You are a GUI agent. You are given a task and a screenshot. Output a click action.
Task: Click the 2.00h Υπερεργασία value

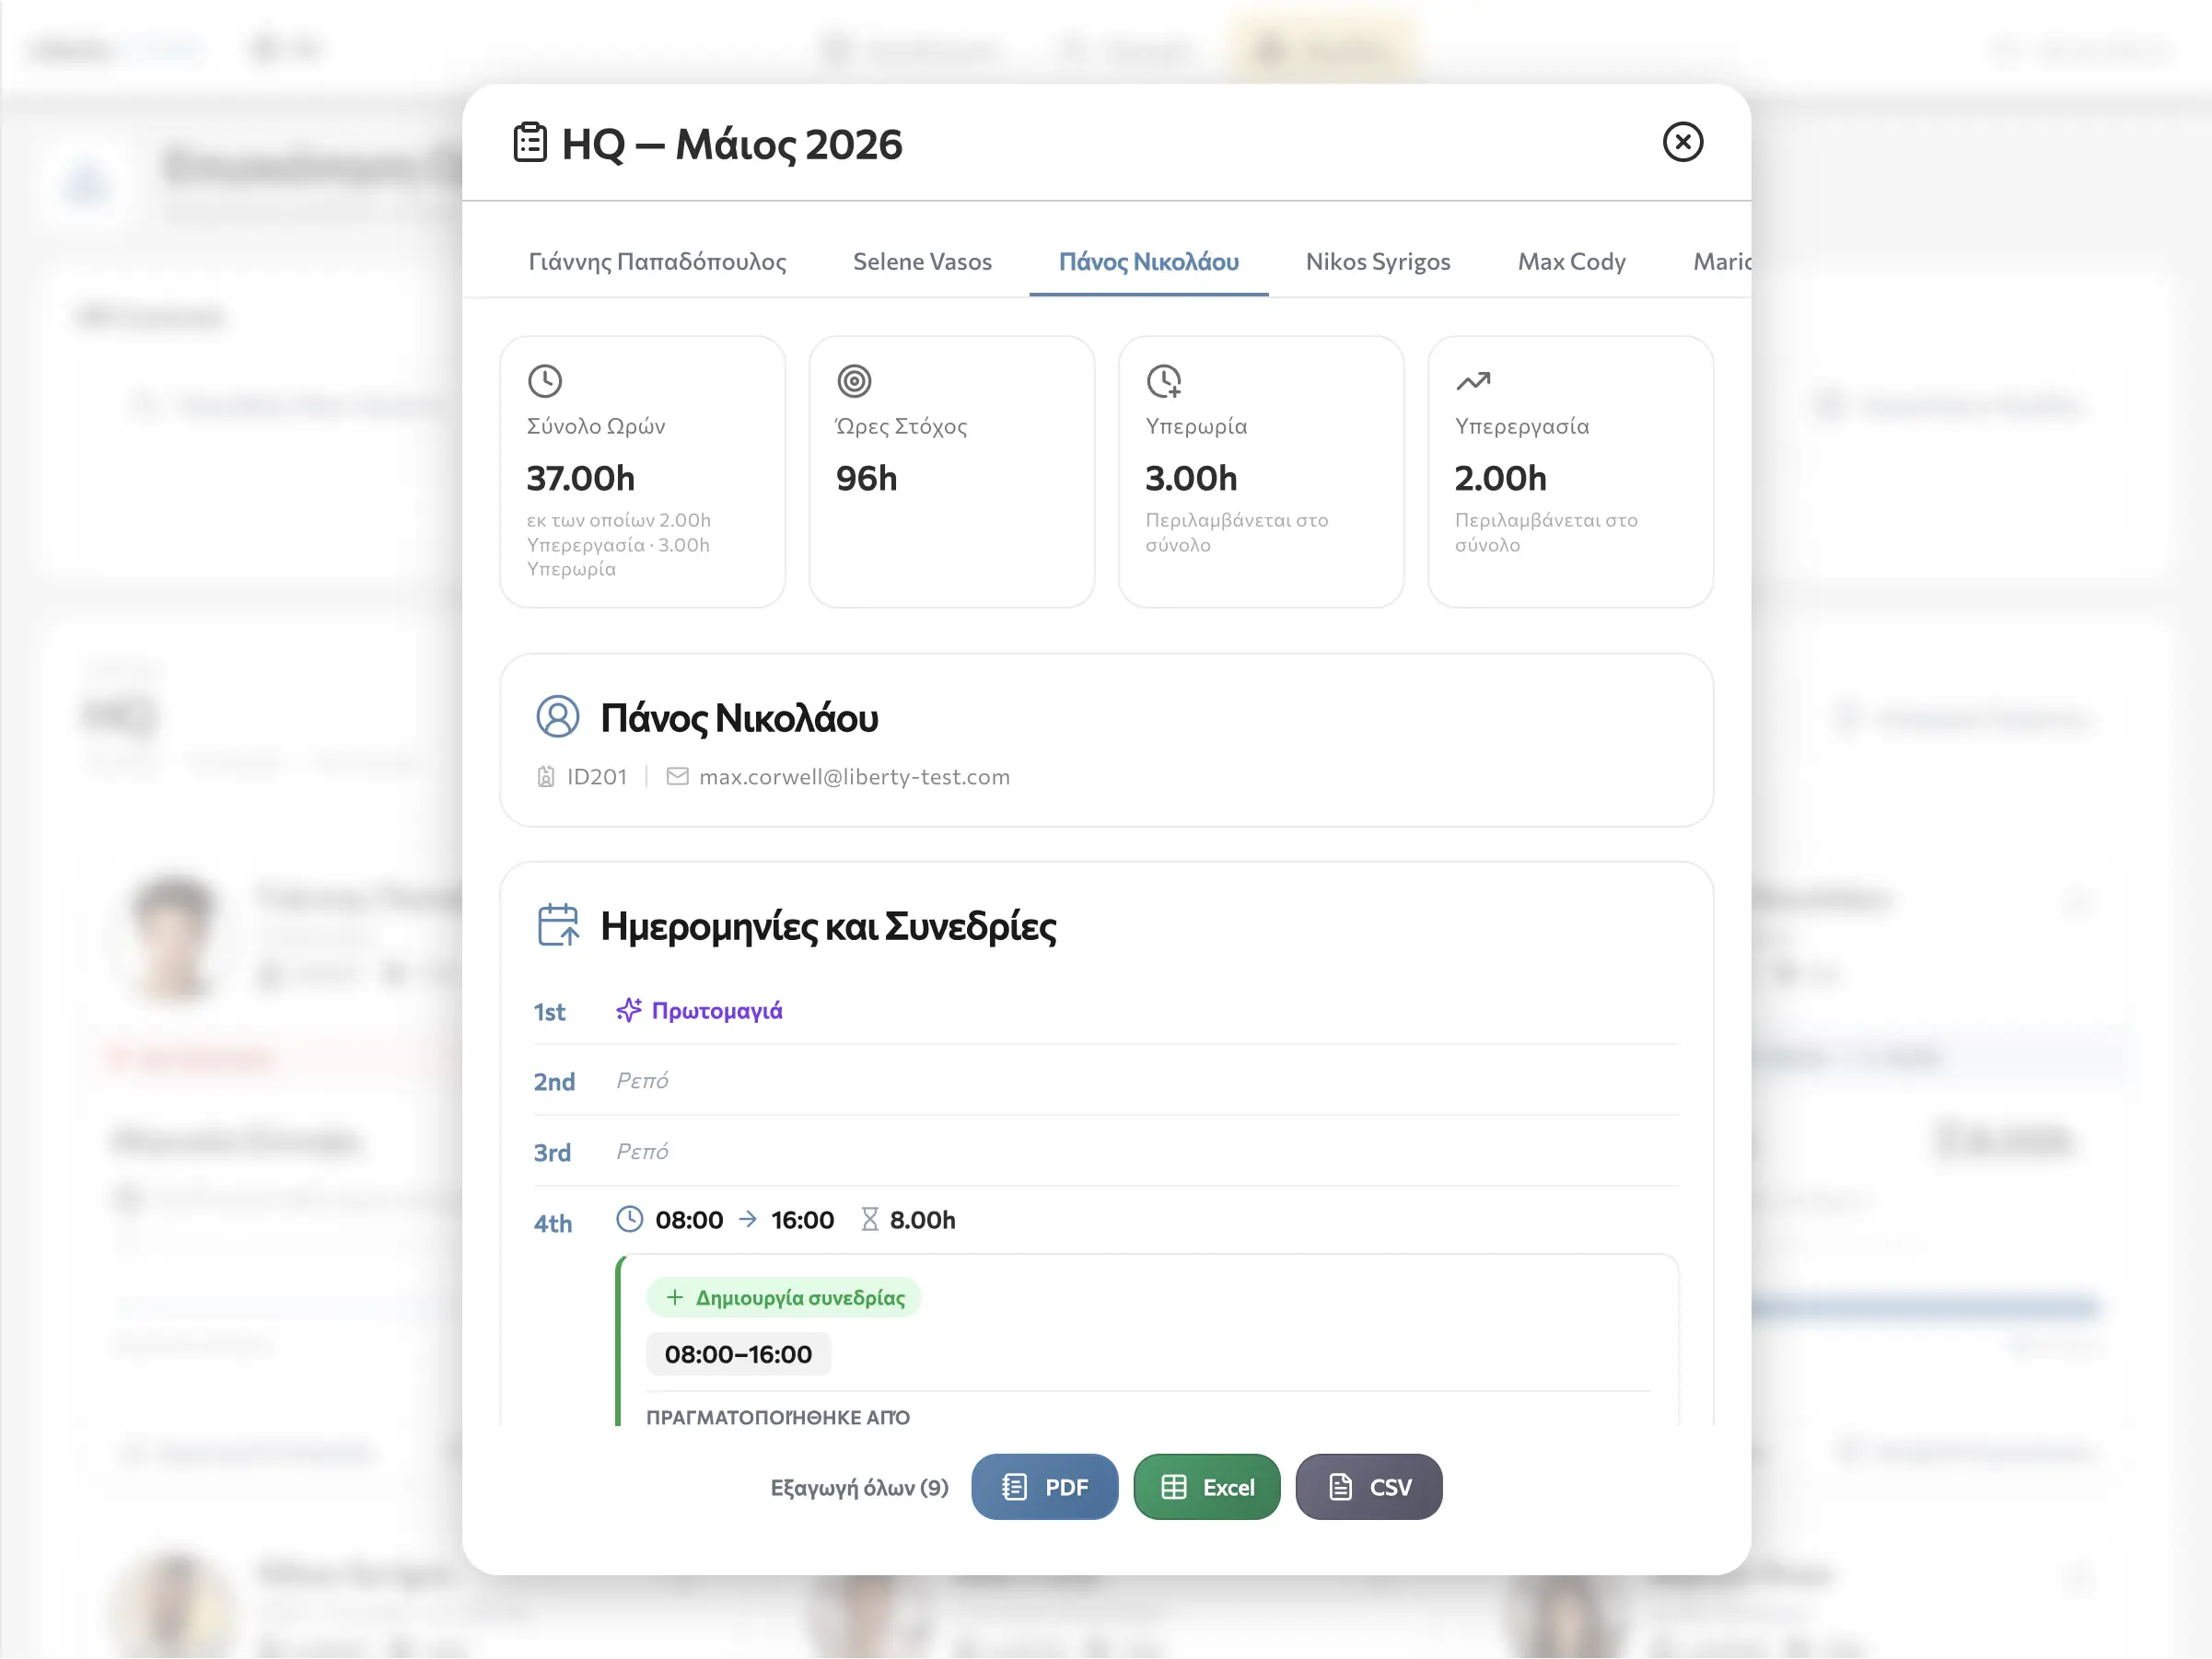tap(1500, 478)
